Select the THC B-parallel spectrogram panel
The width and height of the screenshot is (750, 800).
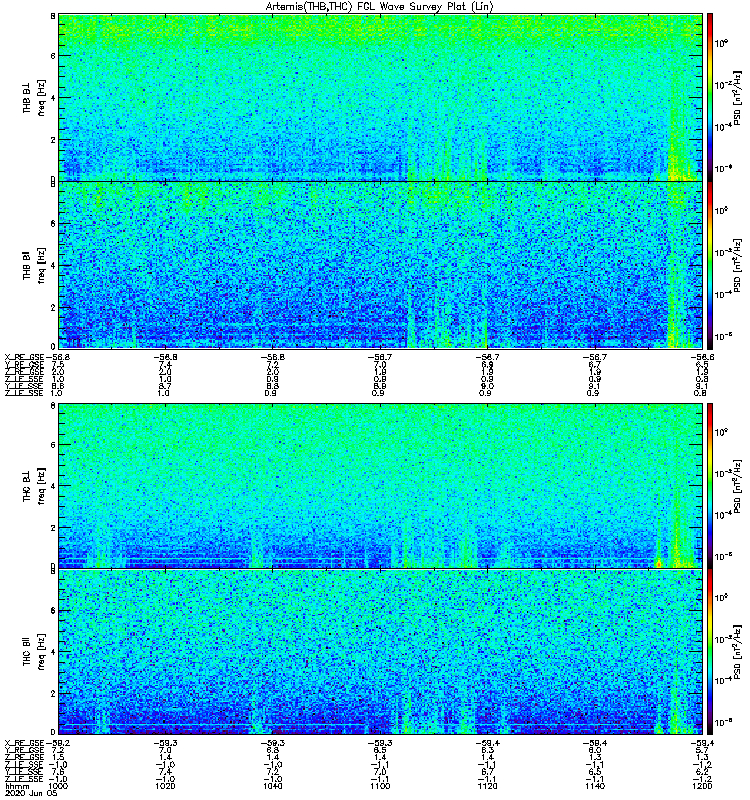(x=380, y=652)
